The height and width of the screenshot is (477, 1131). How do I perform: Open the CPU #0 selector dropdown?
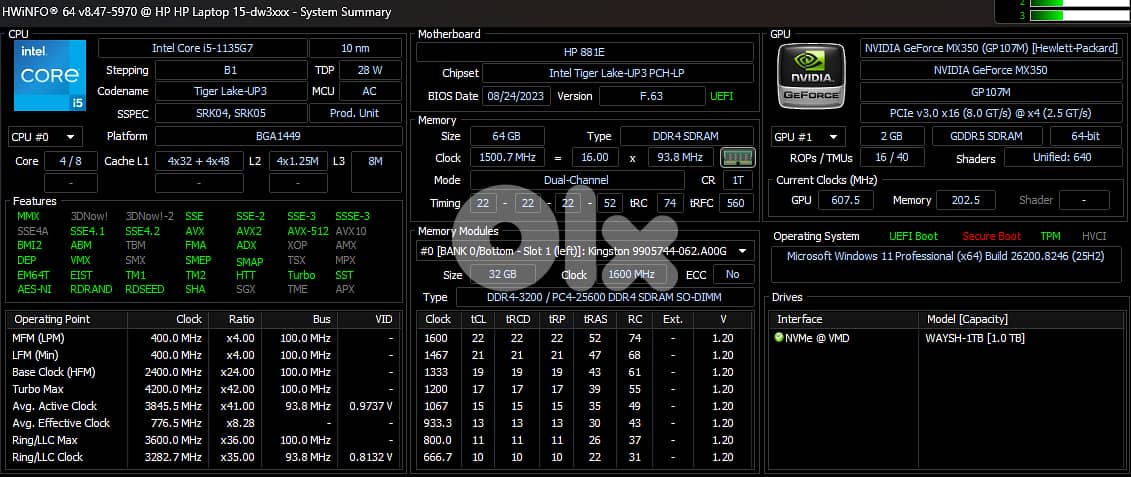(x=45, y=136)
